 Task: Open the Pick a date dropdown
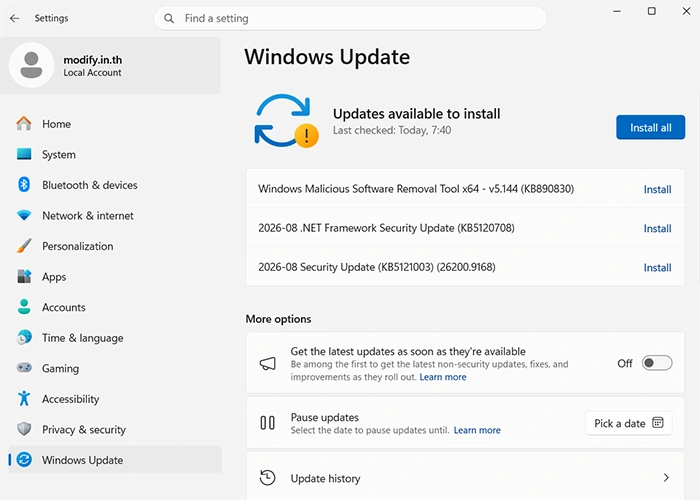click(x=629, y=423)
